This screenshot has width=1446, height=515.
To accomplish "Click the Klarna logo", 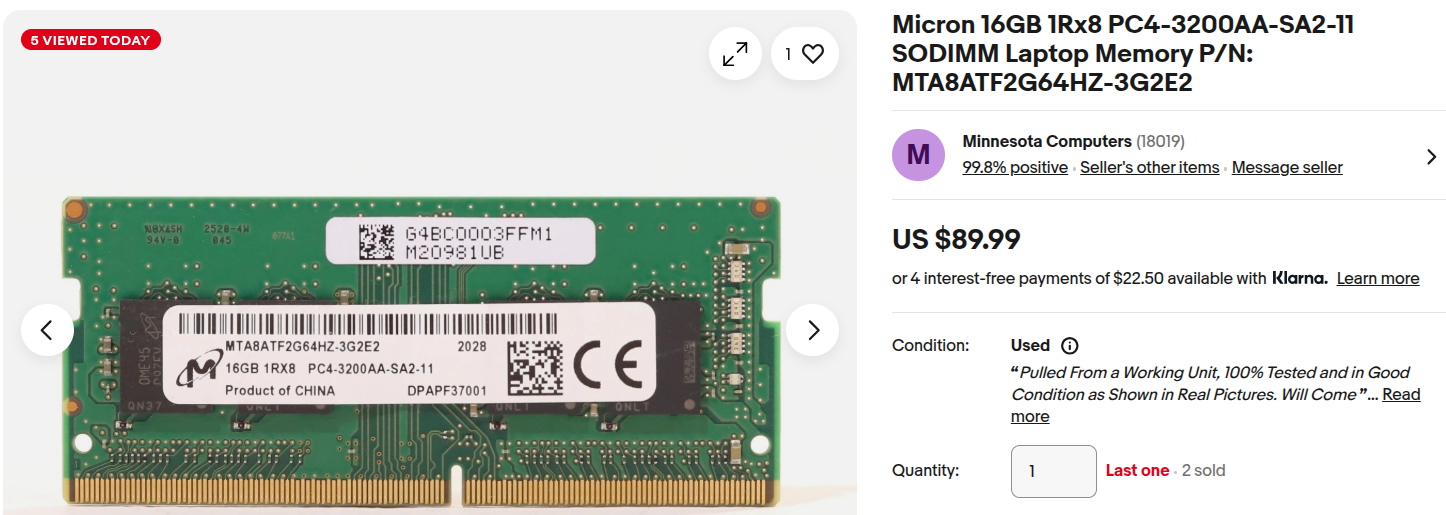I will coord(1299,279).
